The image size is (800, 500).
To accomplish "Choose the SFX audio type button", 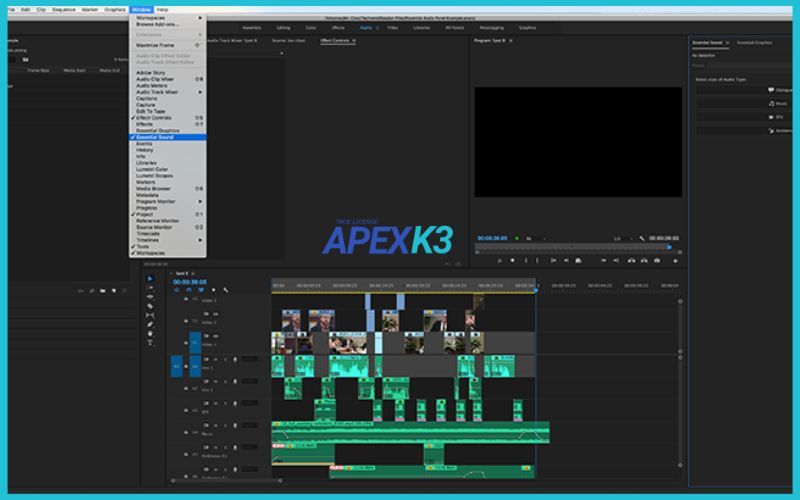I will (x=771, y=116).
